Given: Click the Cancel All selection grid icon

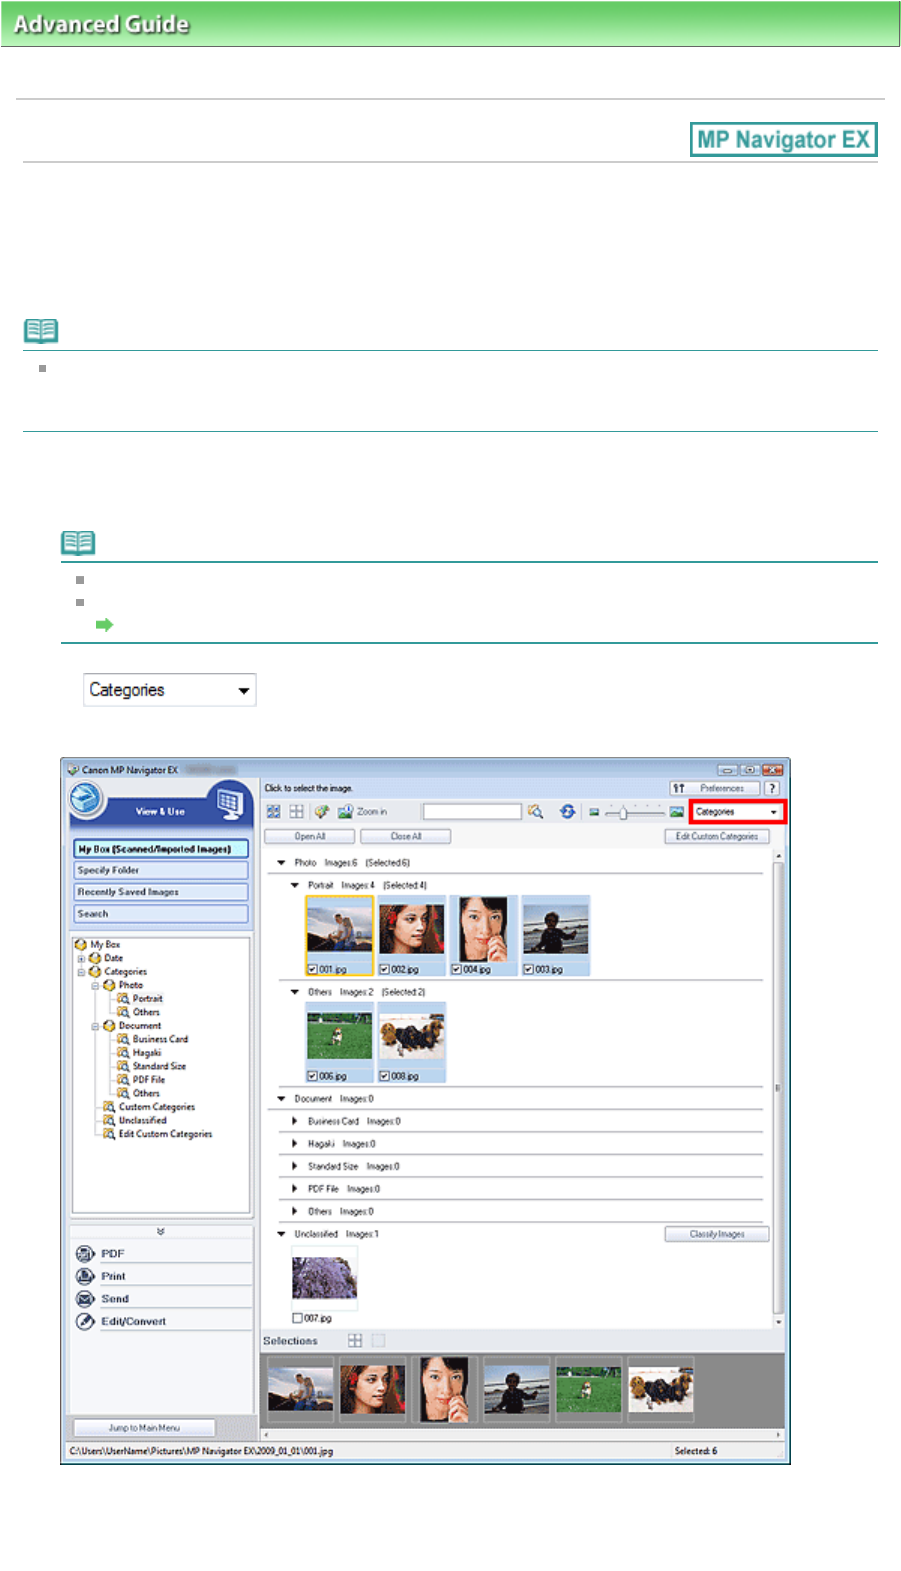Looking at the screenshot, I should 296,812.
